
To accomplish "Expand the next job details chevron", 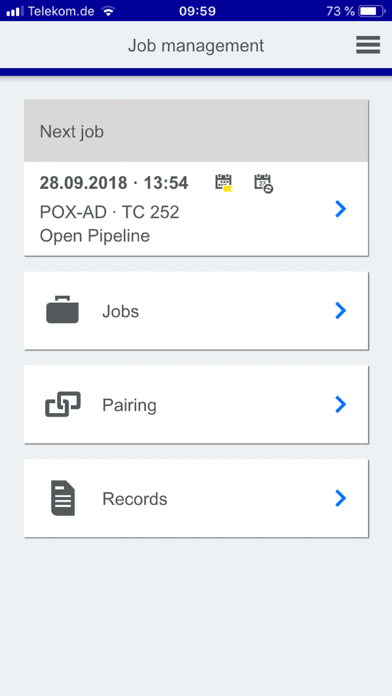I will (340, 209).
